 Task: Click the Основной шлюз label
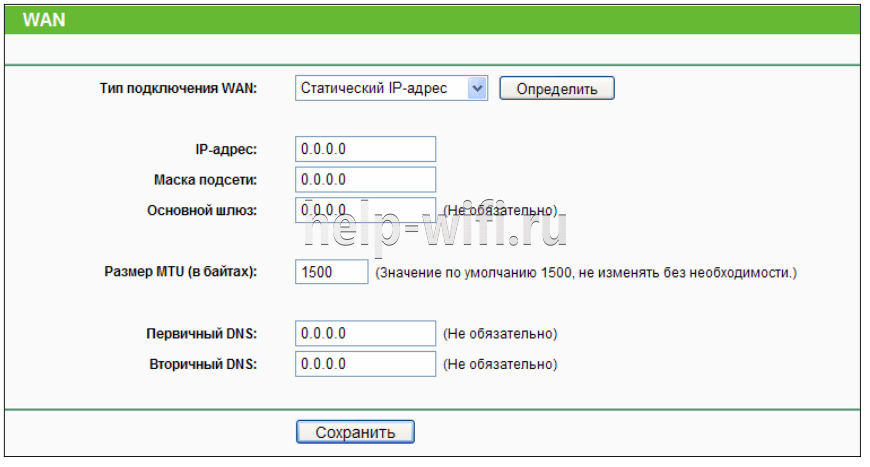[x=202, y=210]
